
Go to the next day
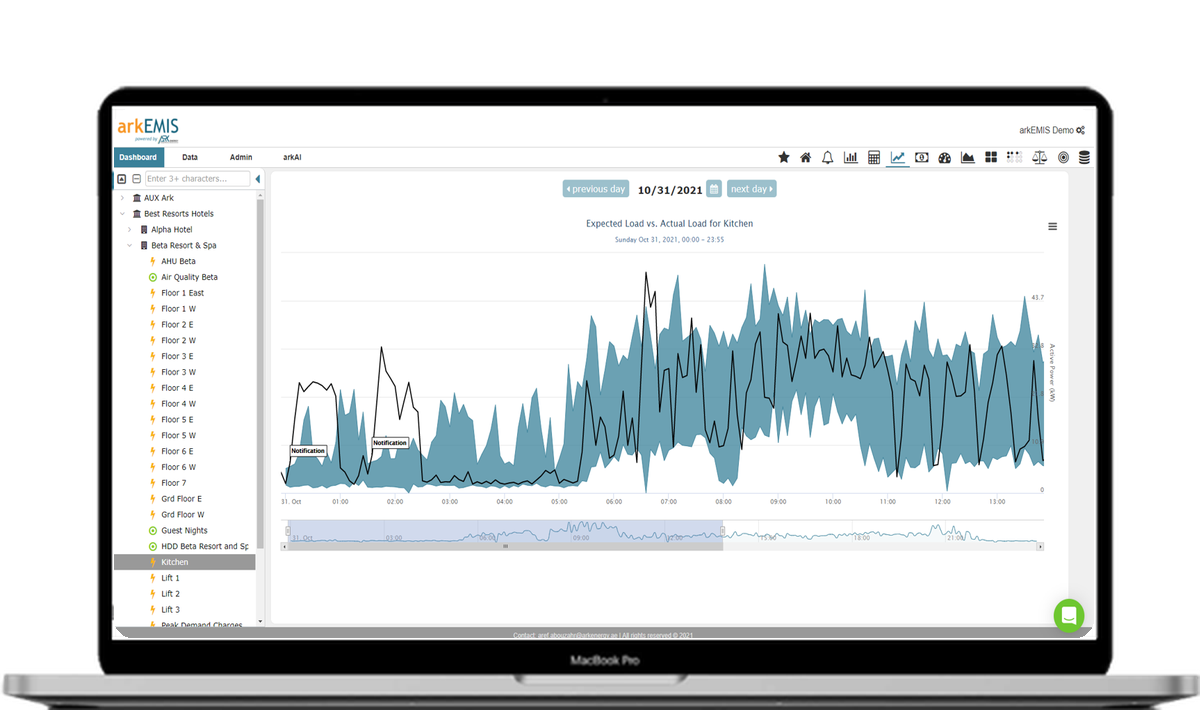(x=752, y=189)
